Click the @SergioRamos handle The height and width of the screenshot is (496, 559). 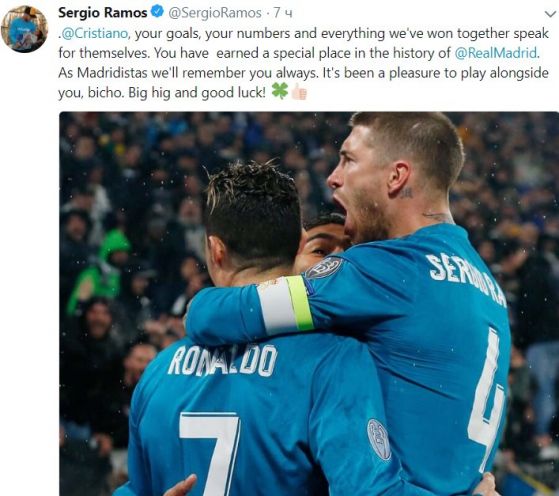tap(215, 13)
